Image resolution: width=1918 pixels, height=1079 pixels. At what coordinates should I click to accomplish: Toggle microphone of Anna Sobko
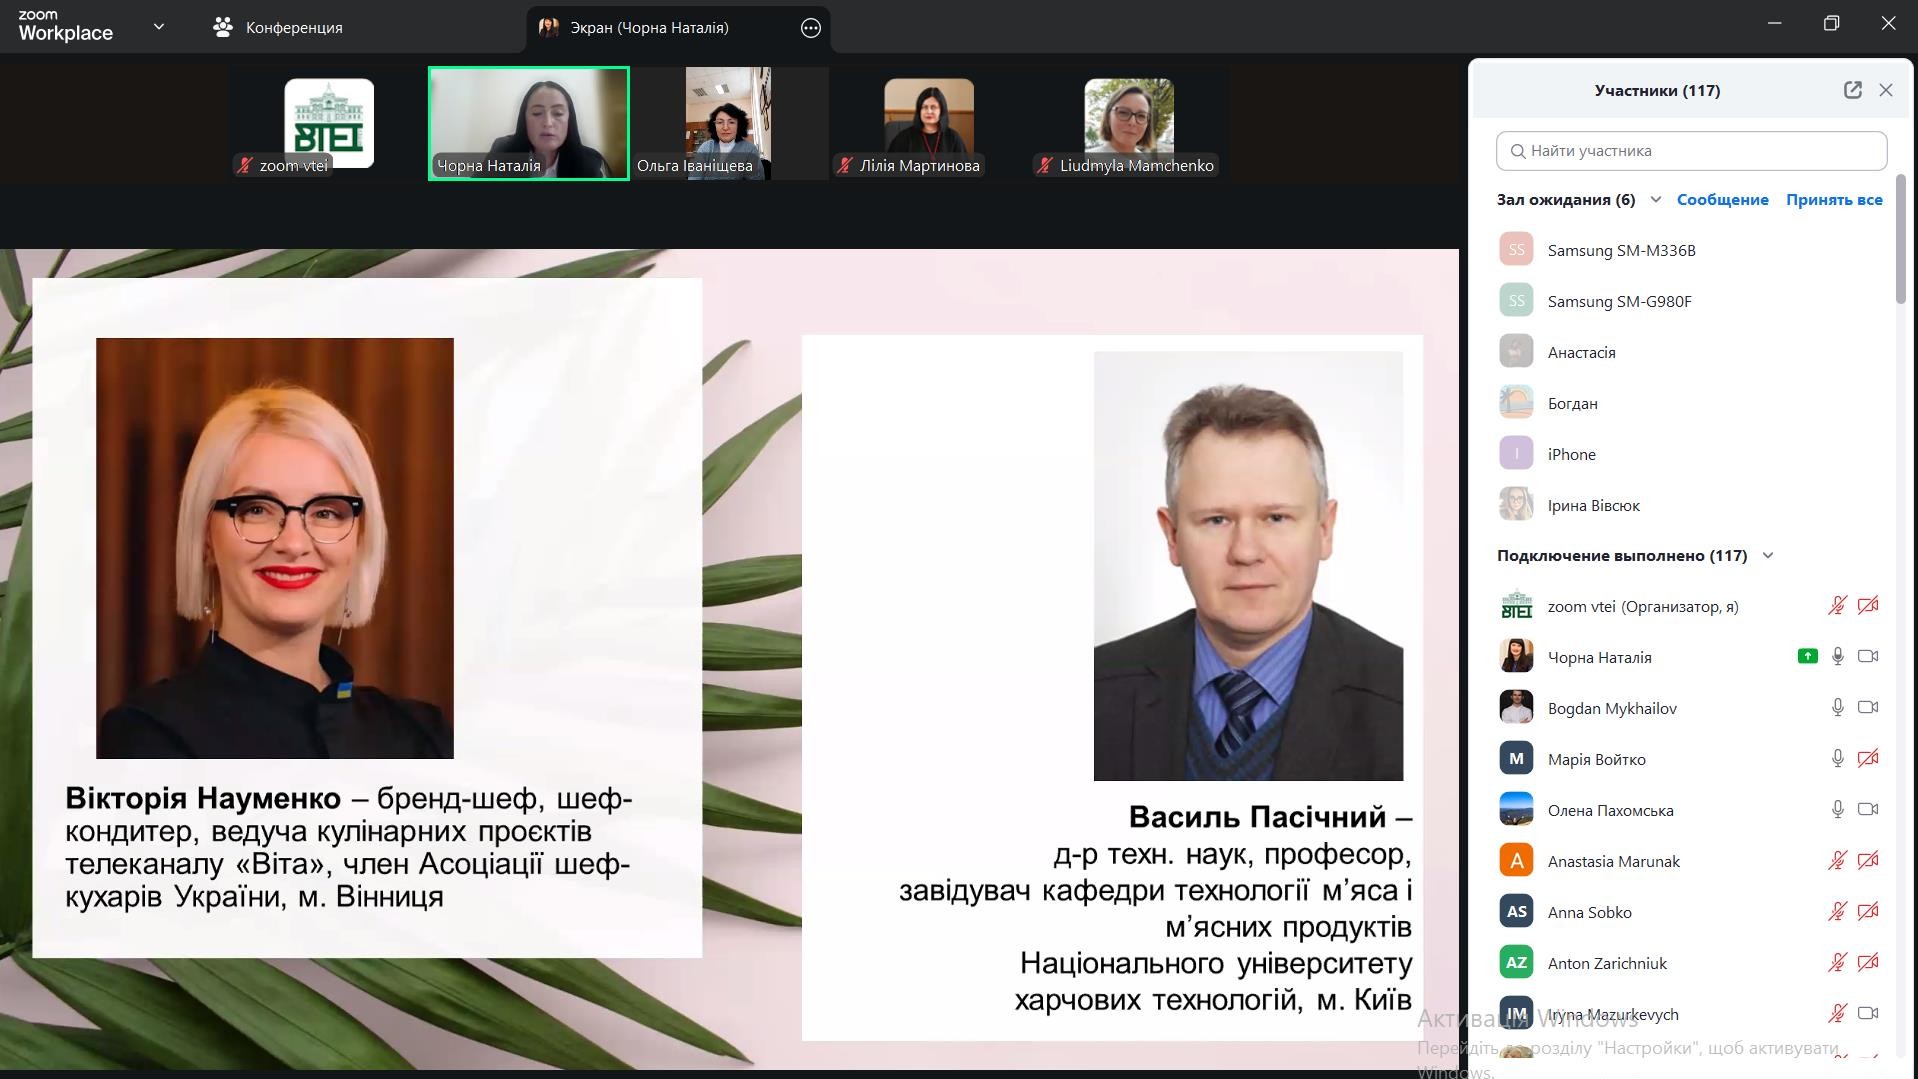1837,912
